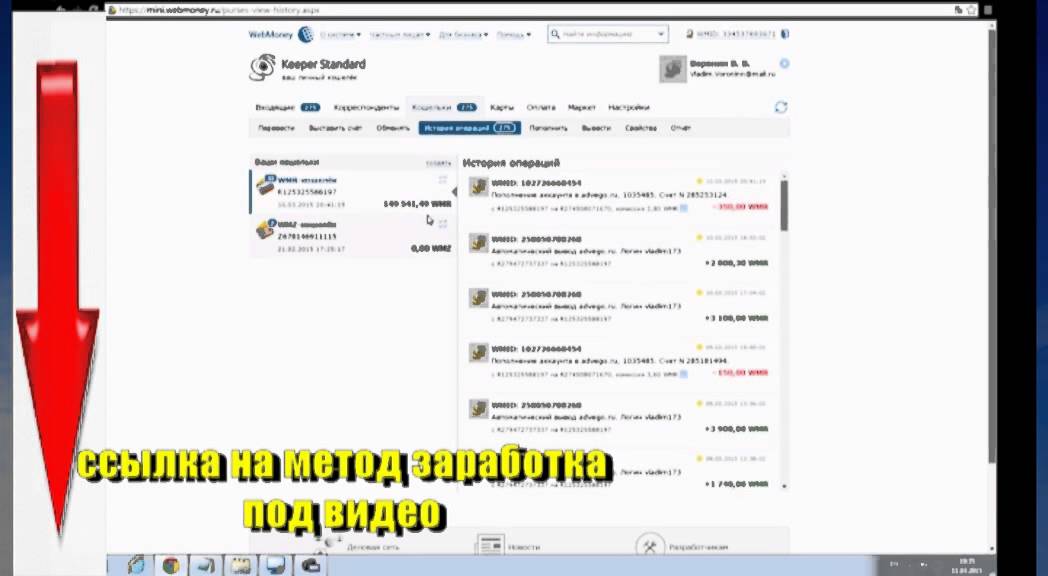The height and width of the screenshot is (576, 1048).
Task: Click the blue info icon on -150,00 operation
Action: coord(683,374)
